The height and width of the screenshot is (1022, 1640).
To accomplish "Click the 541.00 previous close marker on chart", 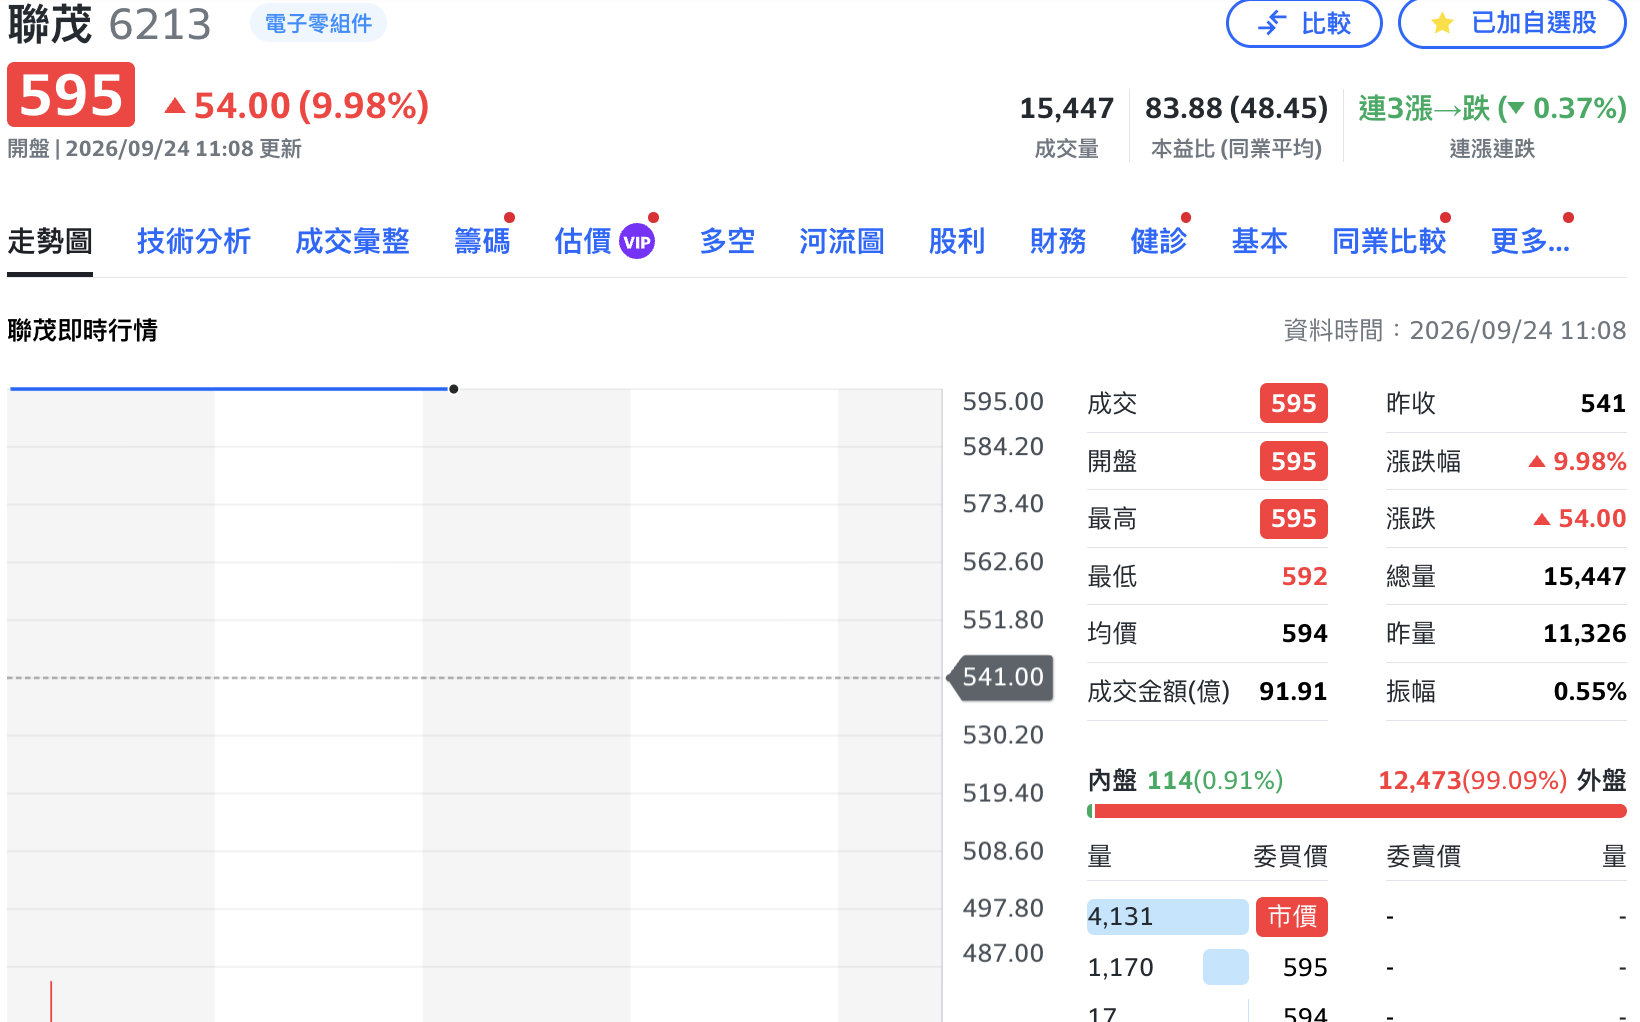I will pyautogui.click(x=1001, y=677).
